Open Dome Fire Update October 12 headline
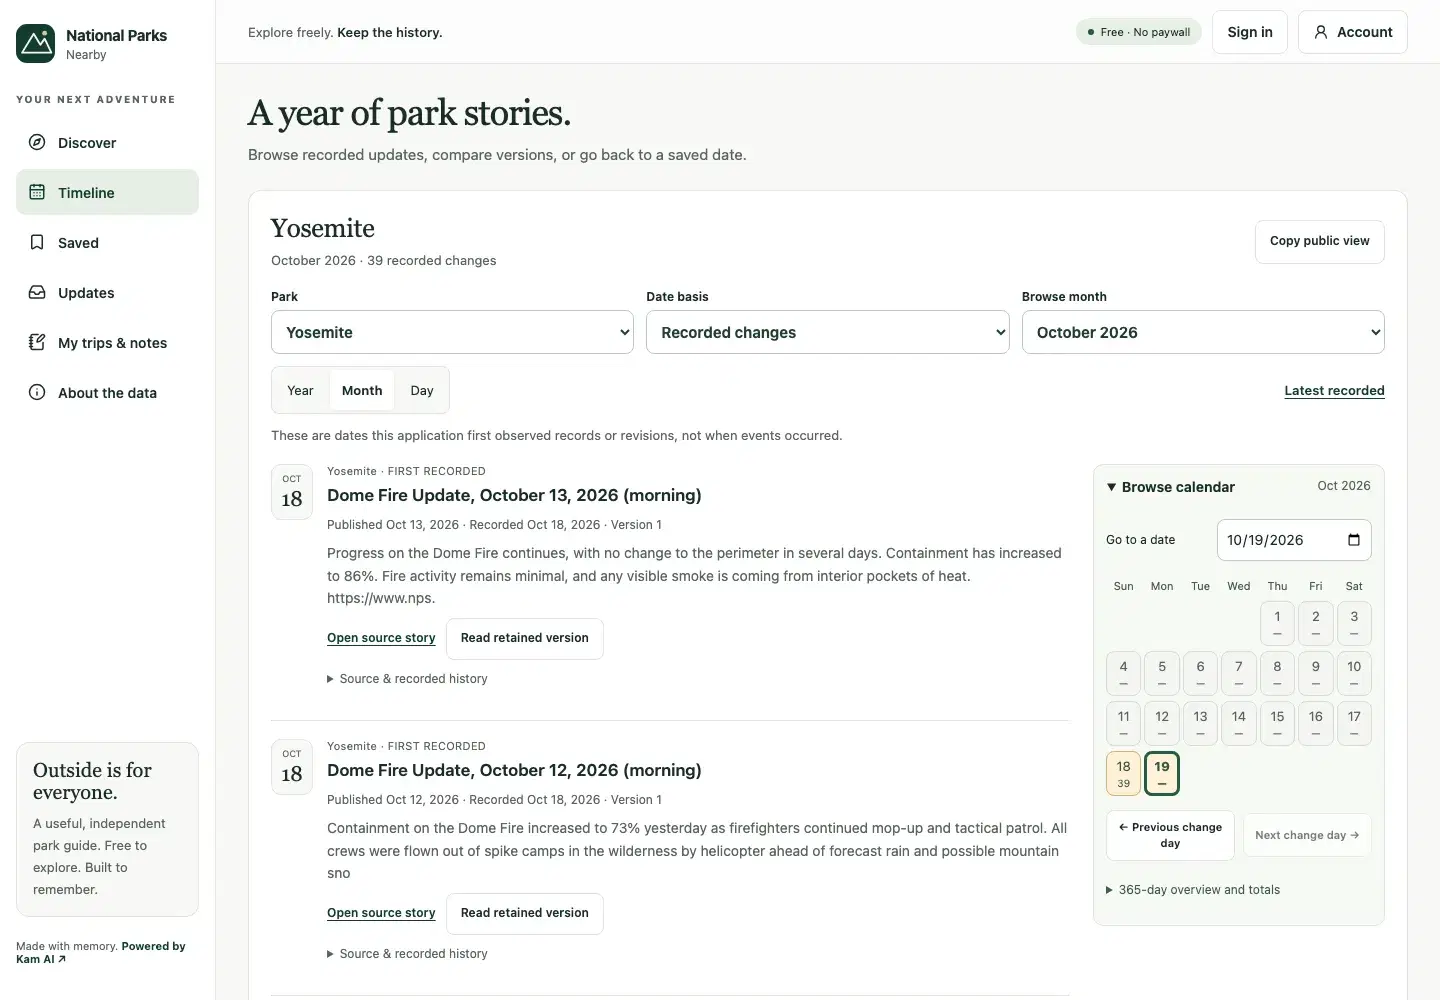 tap(514, 770)
